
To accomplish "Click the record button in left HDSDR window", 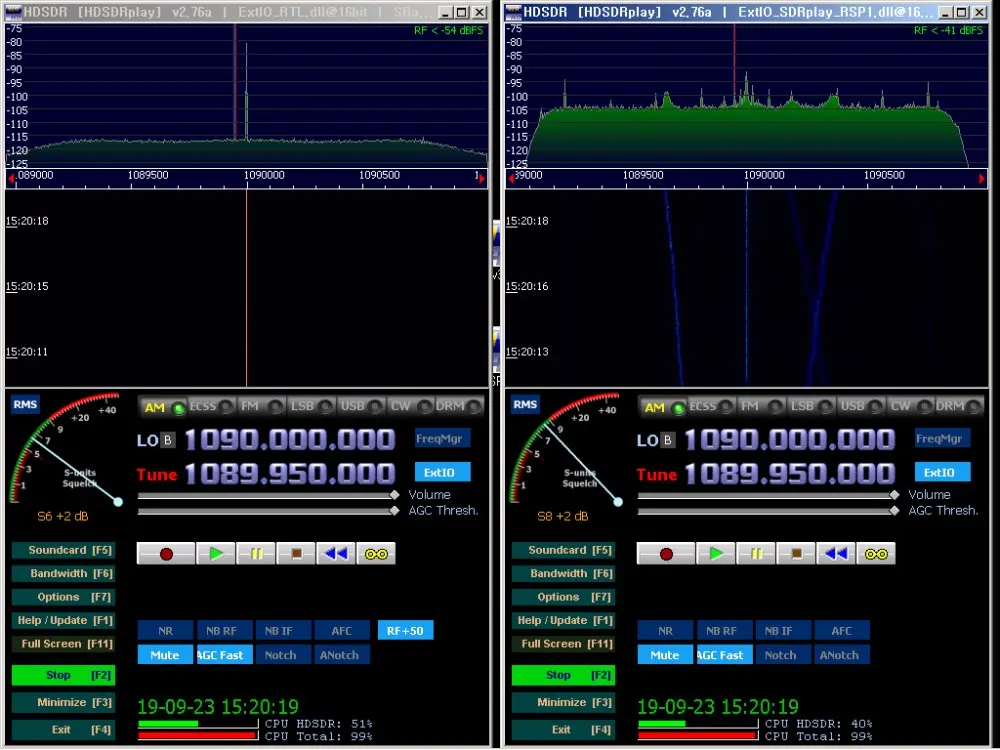I will pyautogui.click(x=166, y=554).
